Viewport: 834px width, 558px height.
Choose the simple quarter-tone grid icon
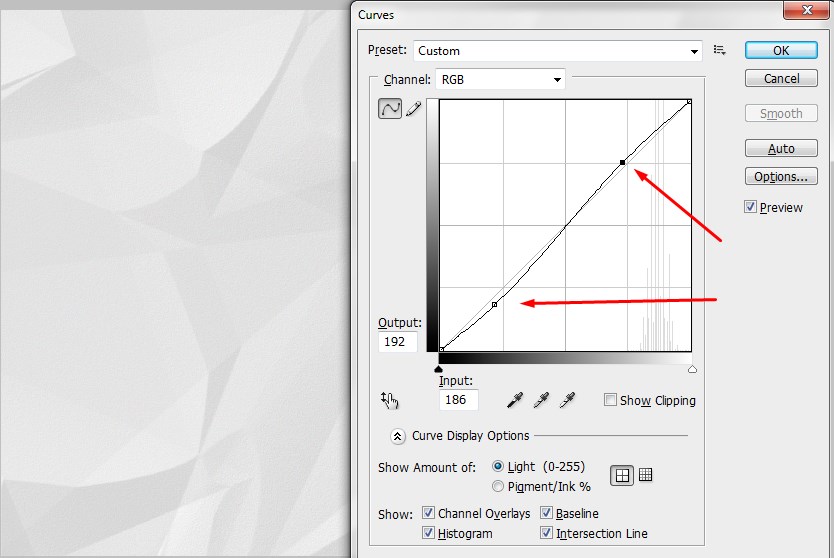tap(622, 475)
